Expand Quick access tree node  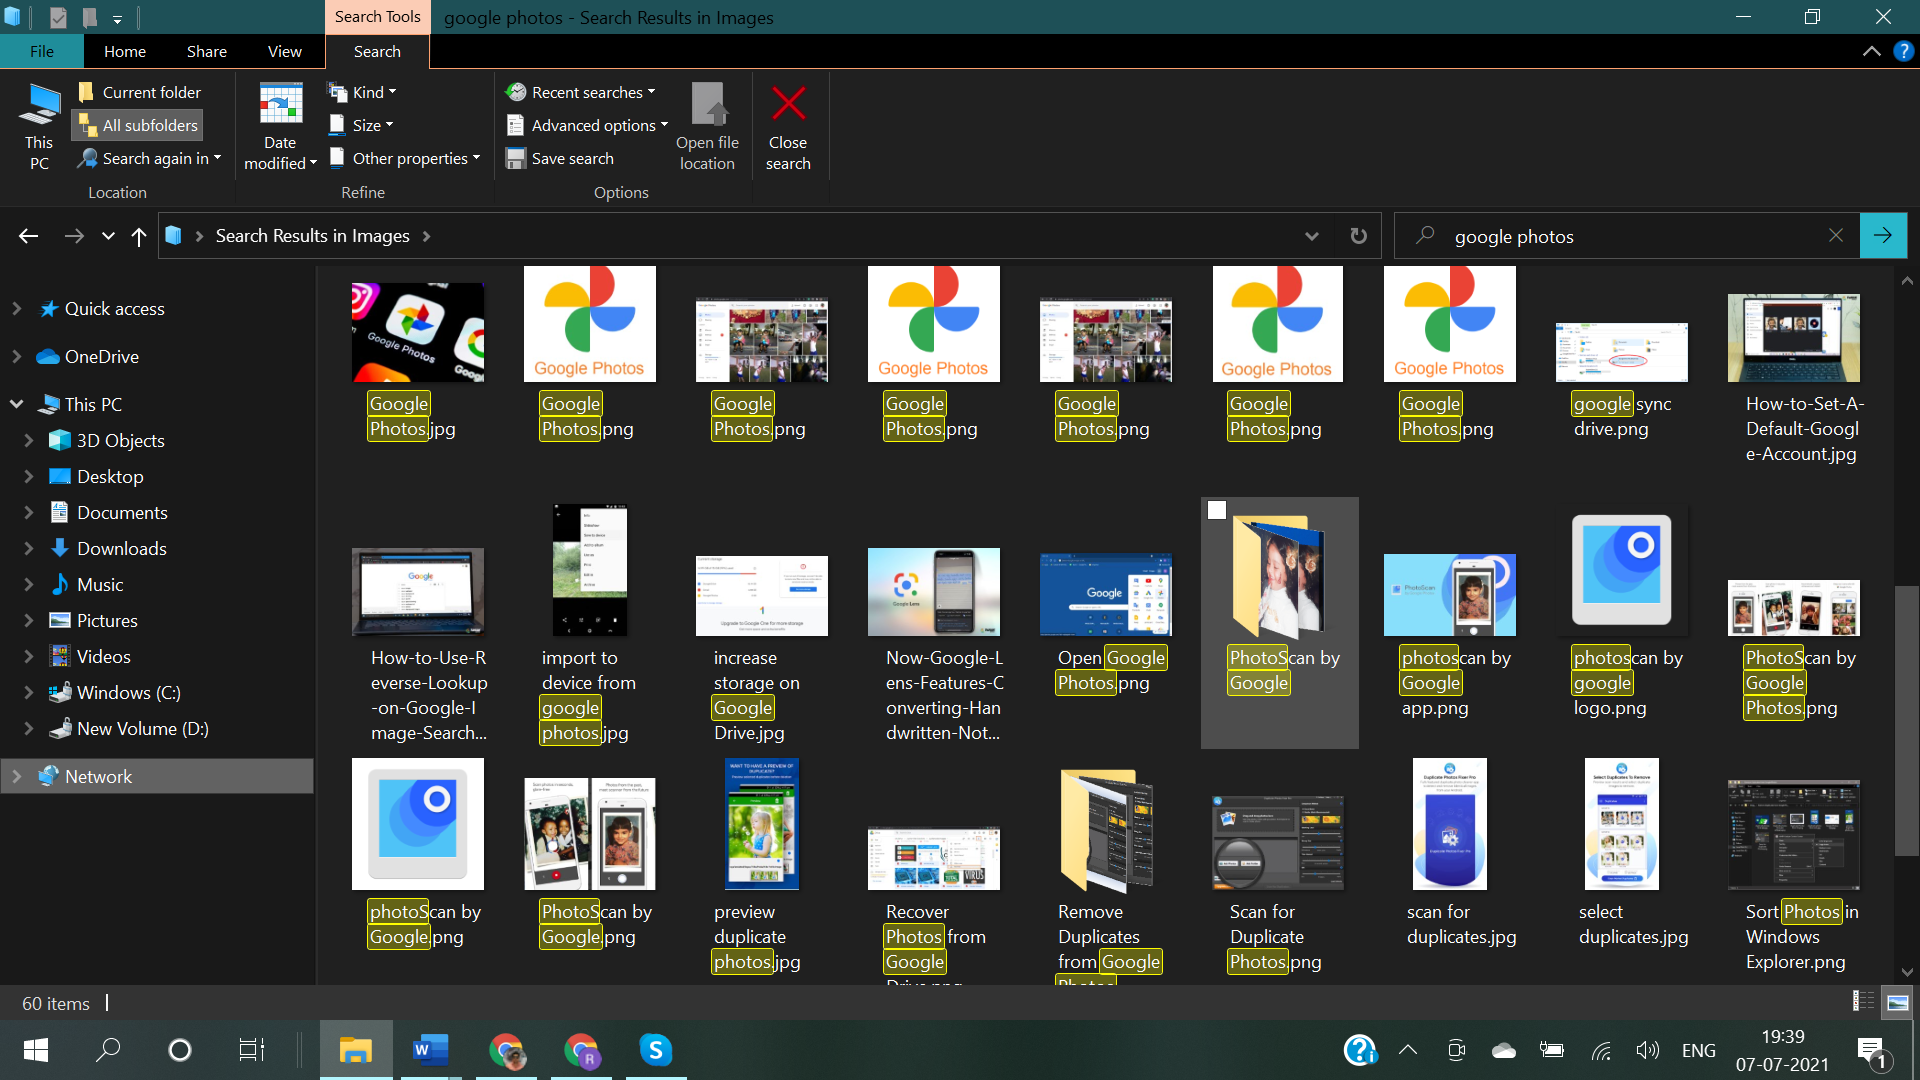[x=16, y=309]
